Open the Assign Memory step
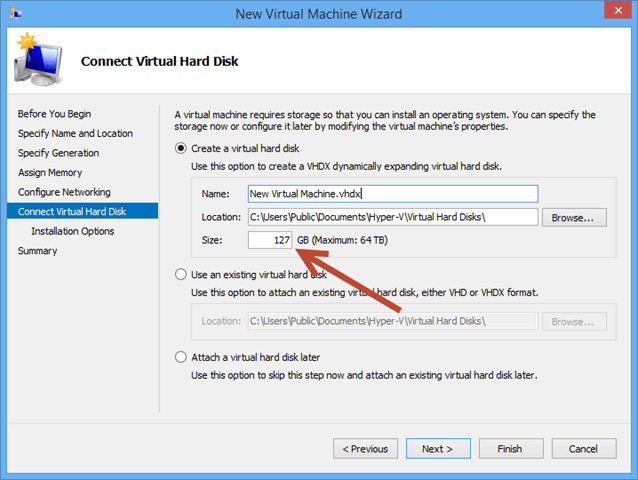The height and width of the screenshot is (480, 638). tap(52, 172)
